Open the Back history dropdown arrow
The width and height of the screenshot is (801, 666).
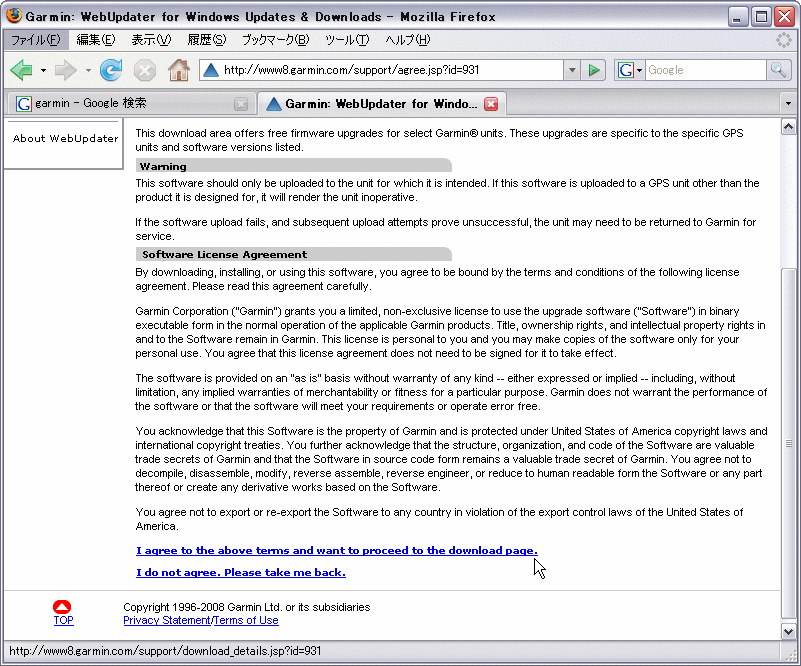point(43,70)
